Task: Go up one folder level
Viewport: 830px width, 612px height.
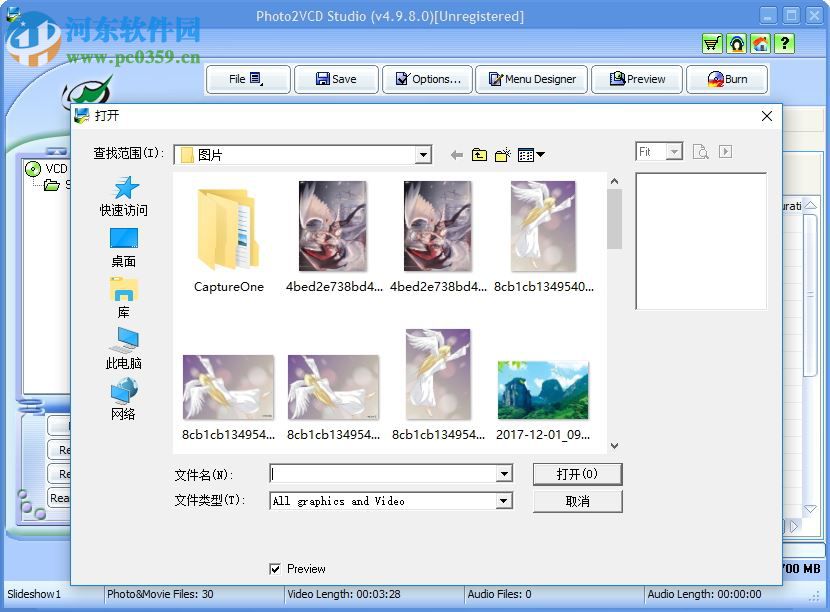Action: 479,154
